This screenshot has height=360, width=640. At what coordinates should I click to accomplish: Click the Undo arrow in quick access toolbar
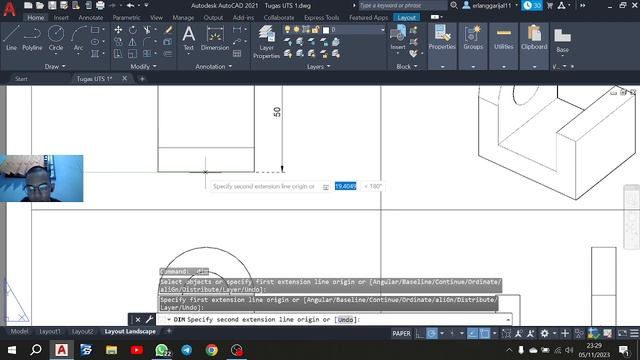coord(131,5)
